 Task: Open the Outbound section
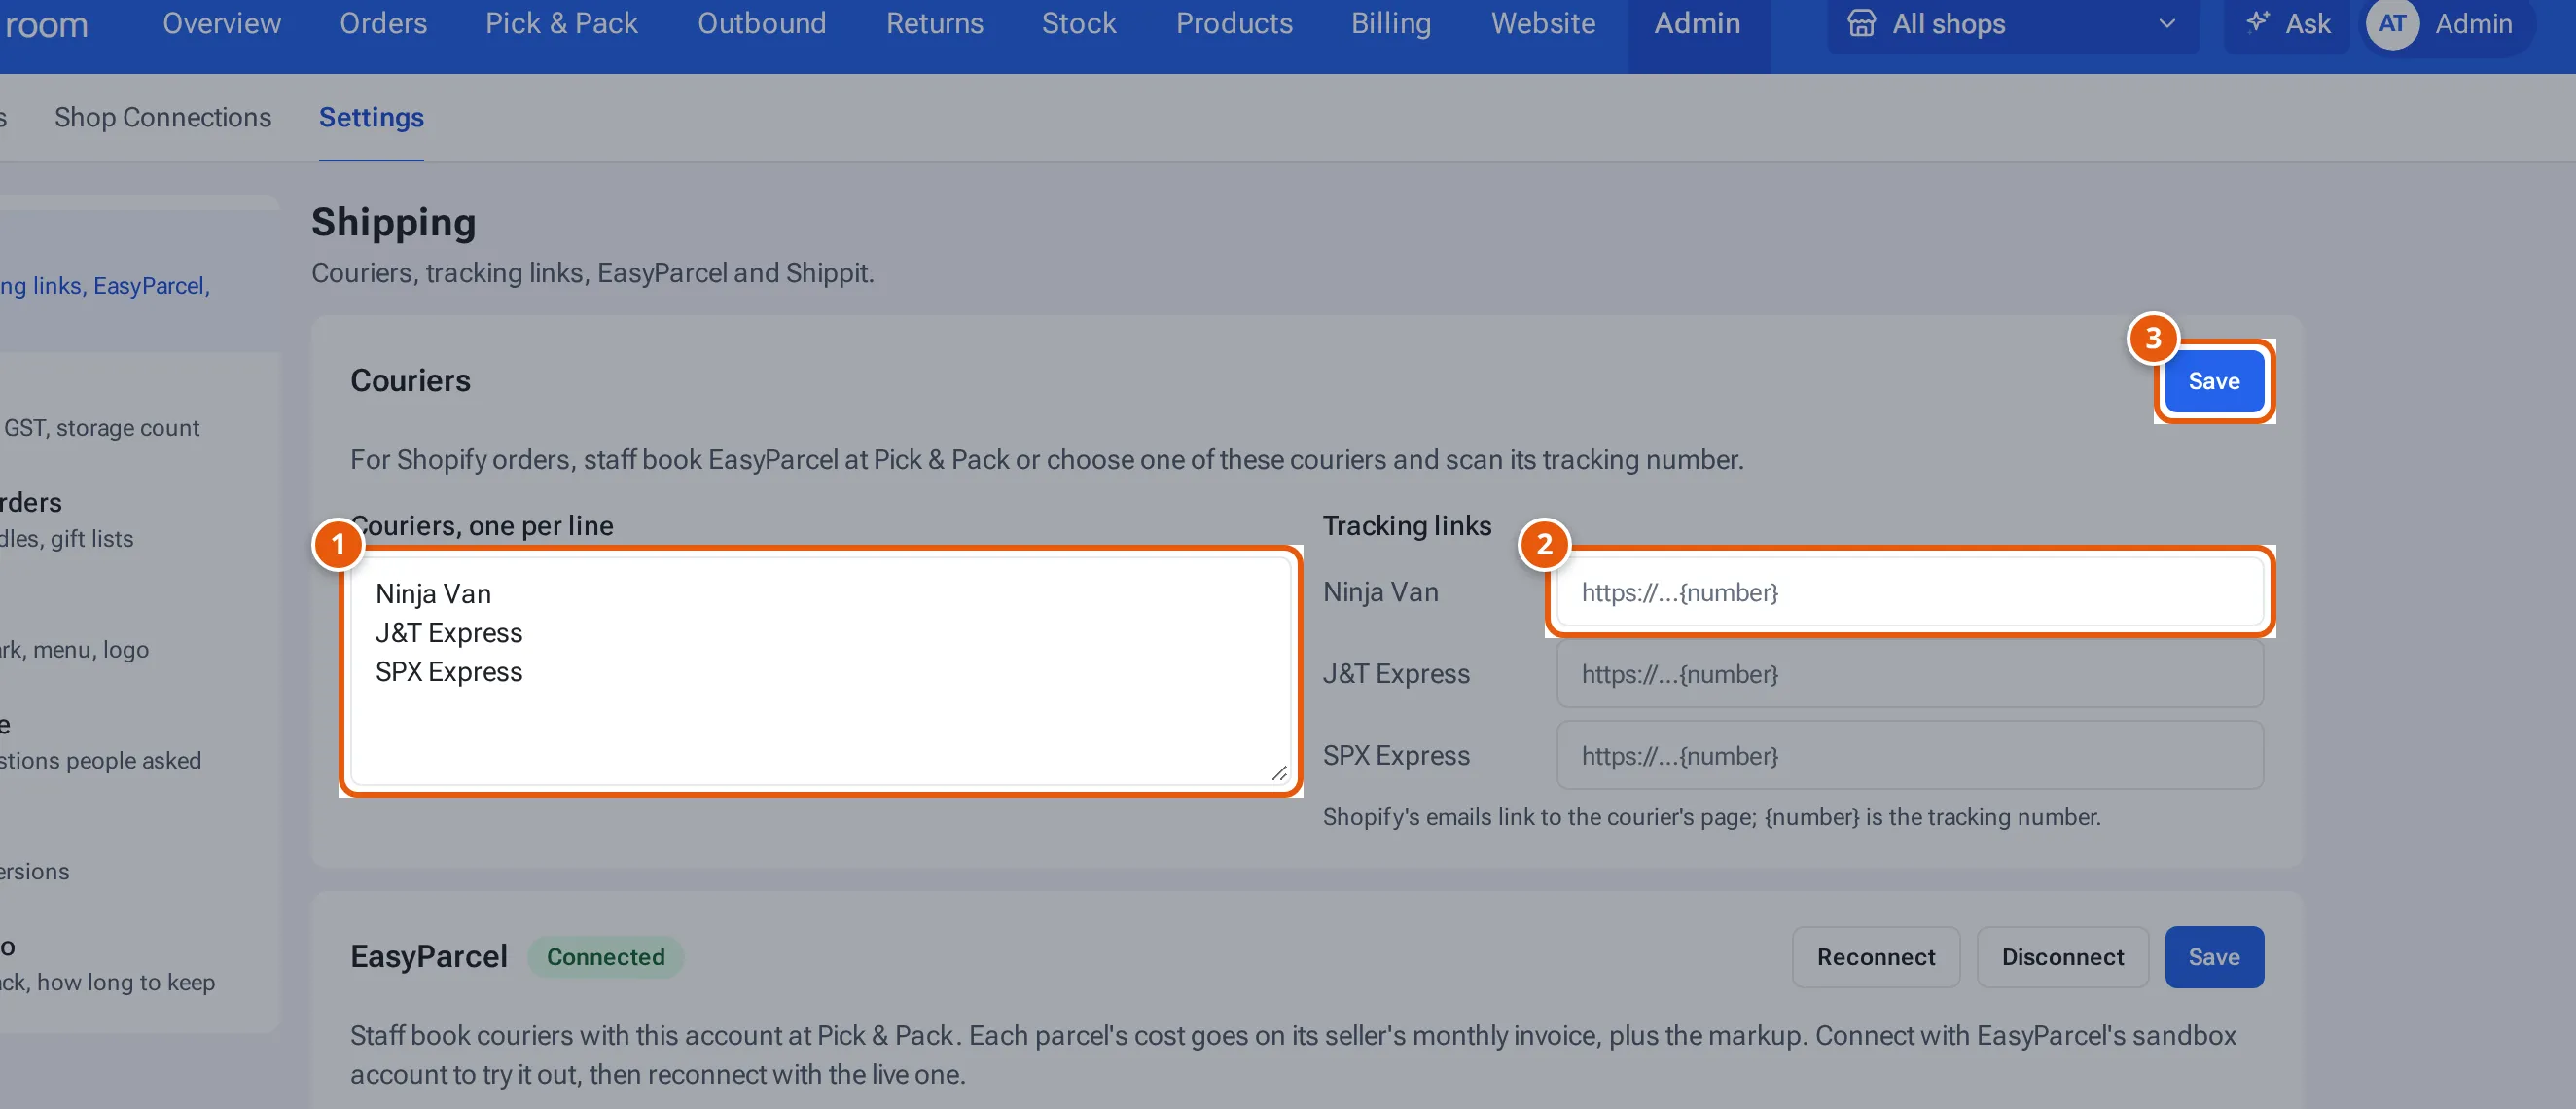tap(762, 23)
